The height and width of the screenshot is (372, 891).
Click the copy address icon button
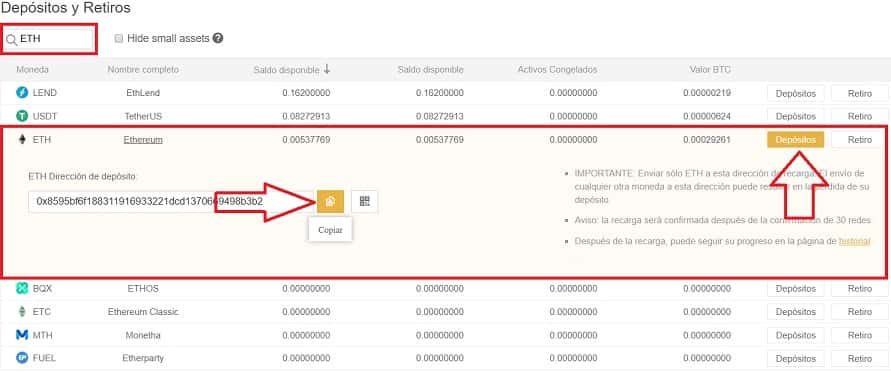click(x=330, y=201)
